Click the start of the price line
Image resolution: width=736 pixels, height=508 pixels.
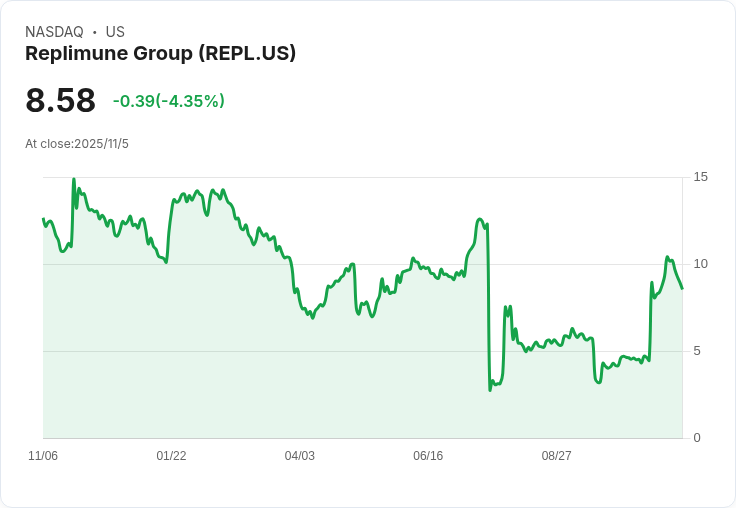(43, 219)
